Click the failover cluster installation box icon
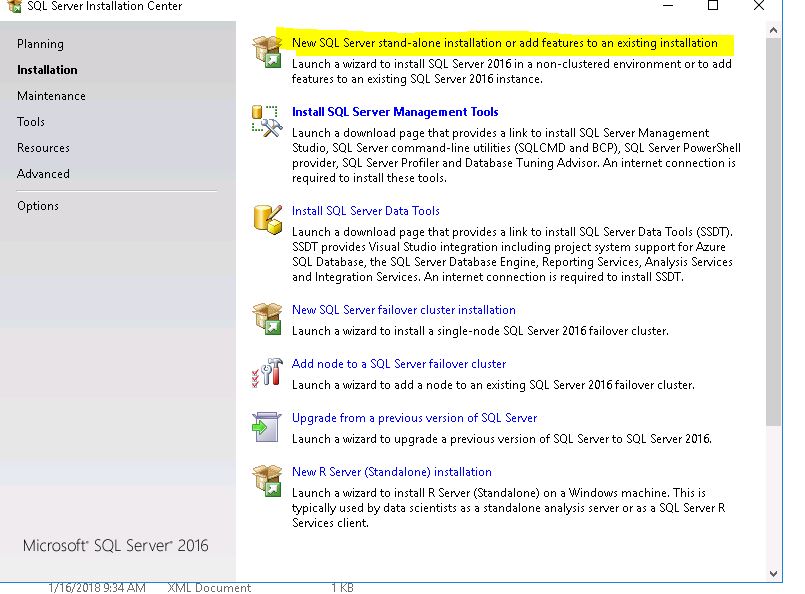This screenshot has width=805, height=594. pyautogui.click(x=267, y=318)
